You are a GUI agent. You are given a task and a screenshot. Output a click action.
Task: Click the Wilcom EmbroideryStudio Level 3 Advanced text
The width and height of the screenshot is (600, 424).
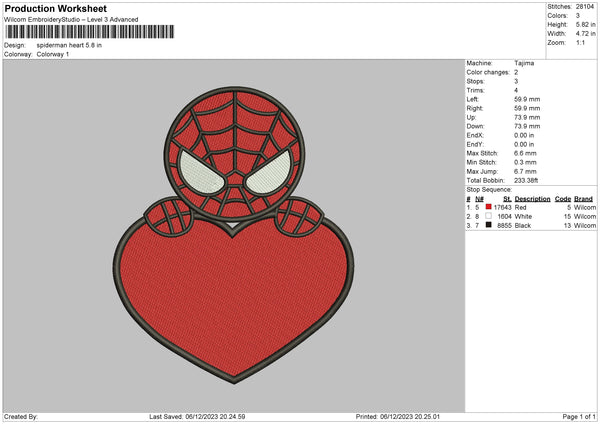coord(71,20)
